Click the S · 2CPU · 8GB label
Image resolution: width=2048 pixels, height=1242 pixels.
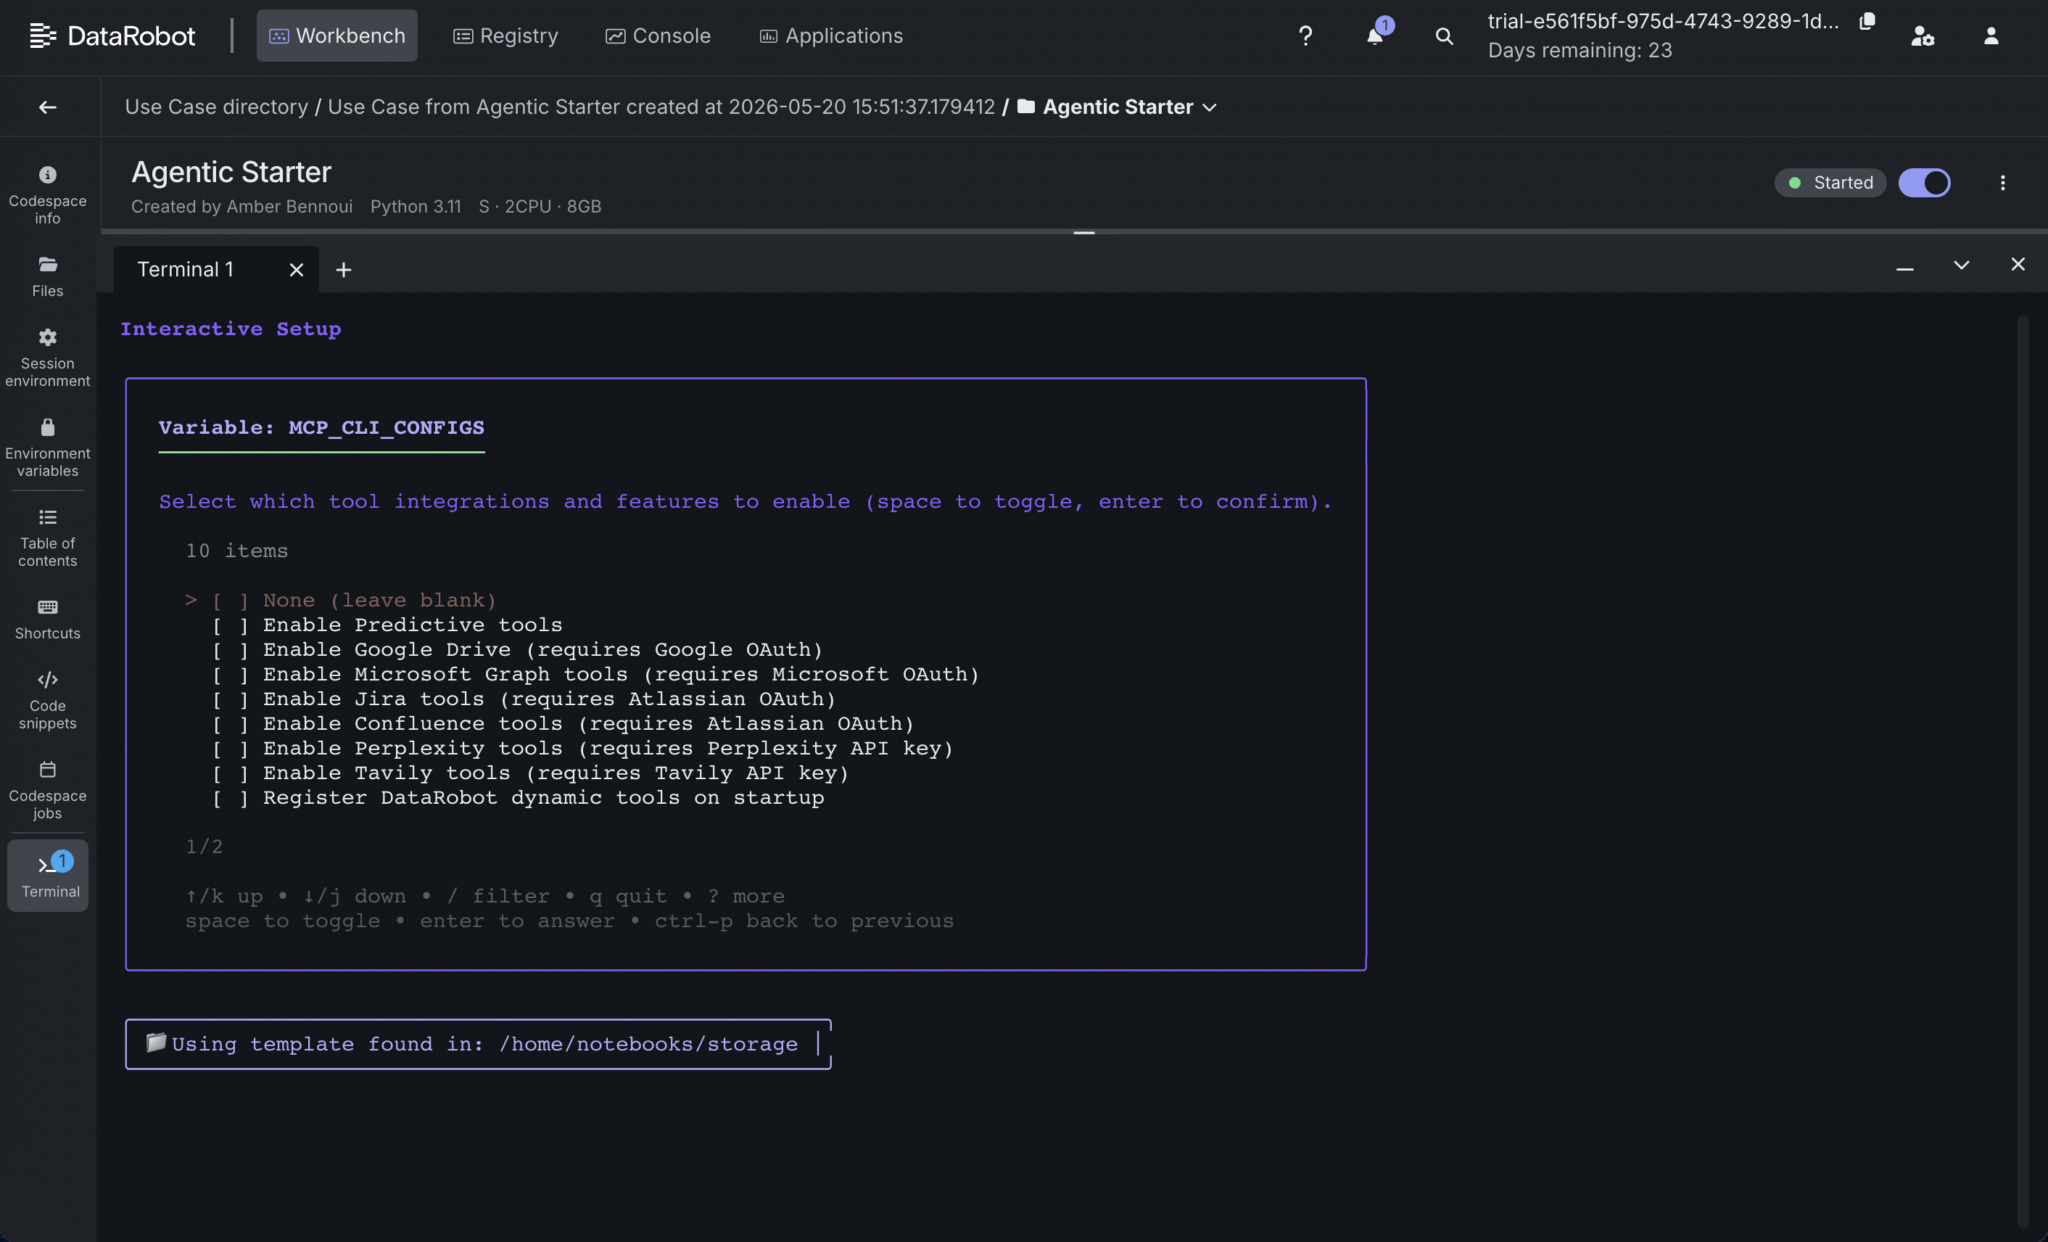539,206
